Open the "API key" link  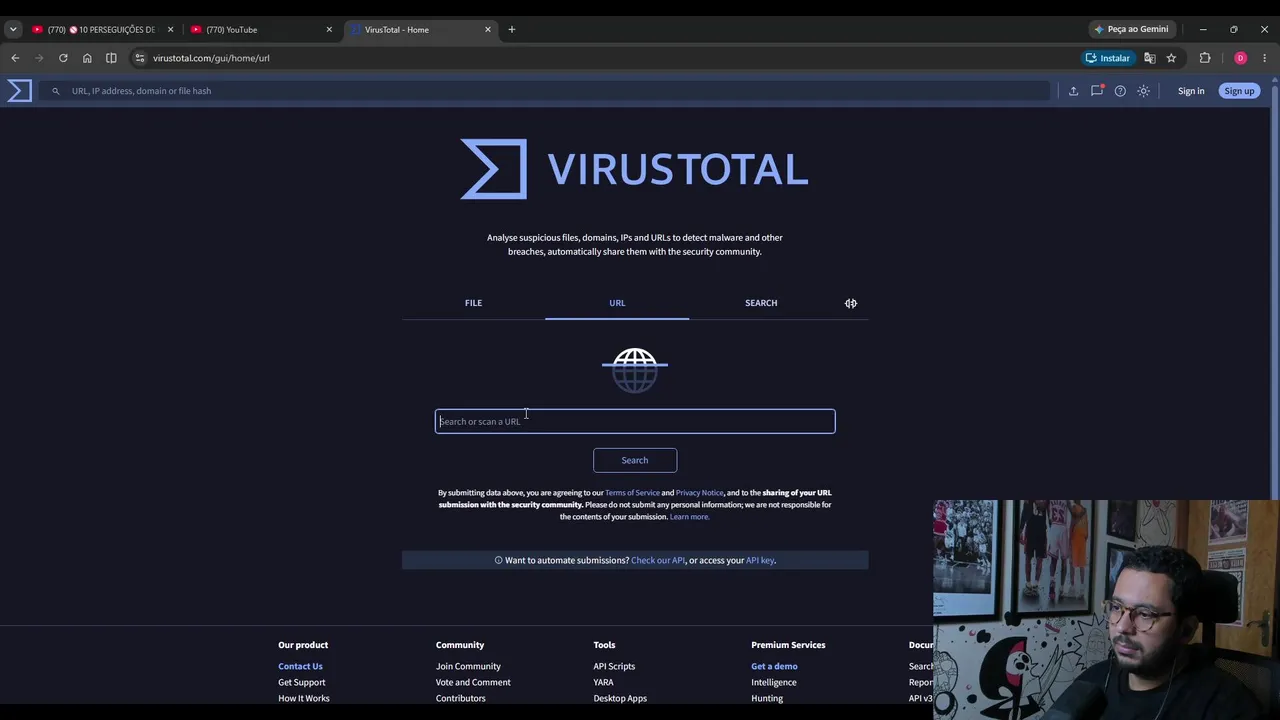tap(760, 560)
